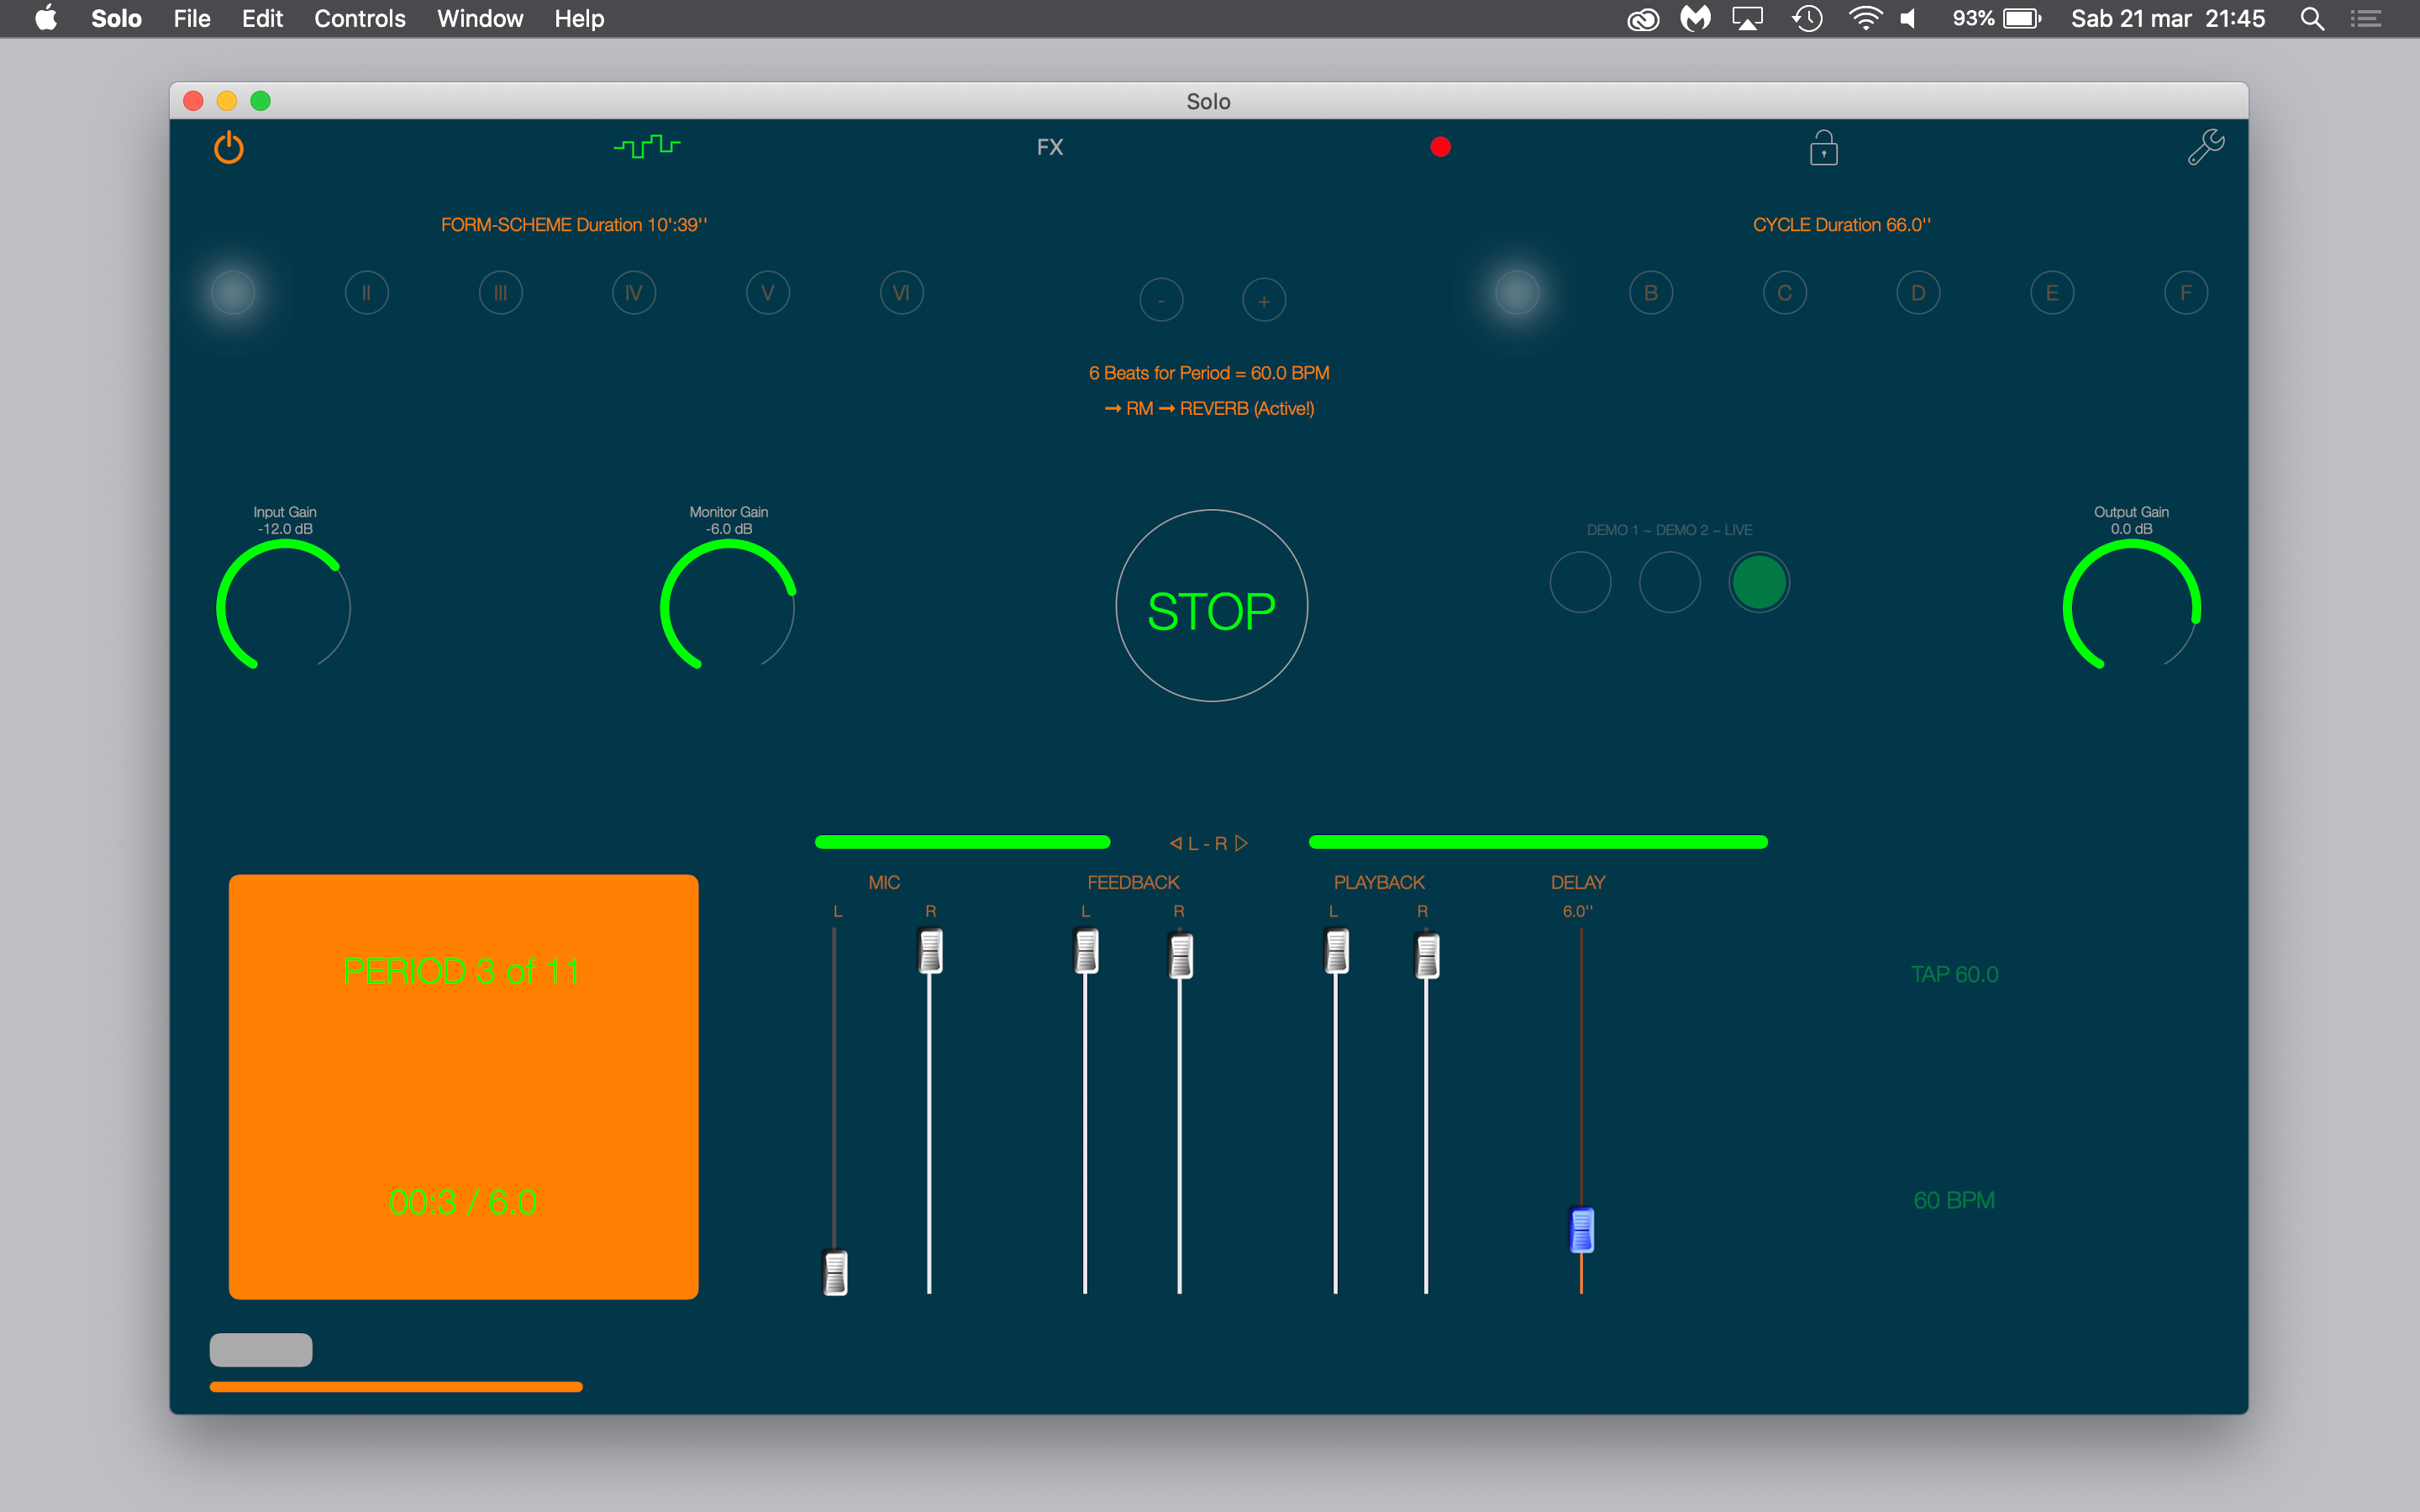Click the Creative Cloud menu bar icon

pos(1643,18)
